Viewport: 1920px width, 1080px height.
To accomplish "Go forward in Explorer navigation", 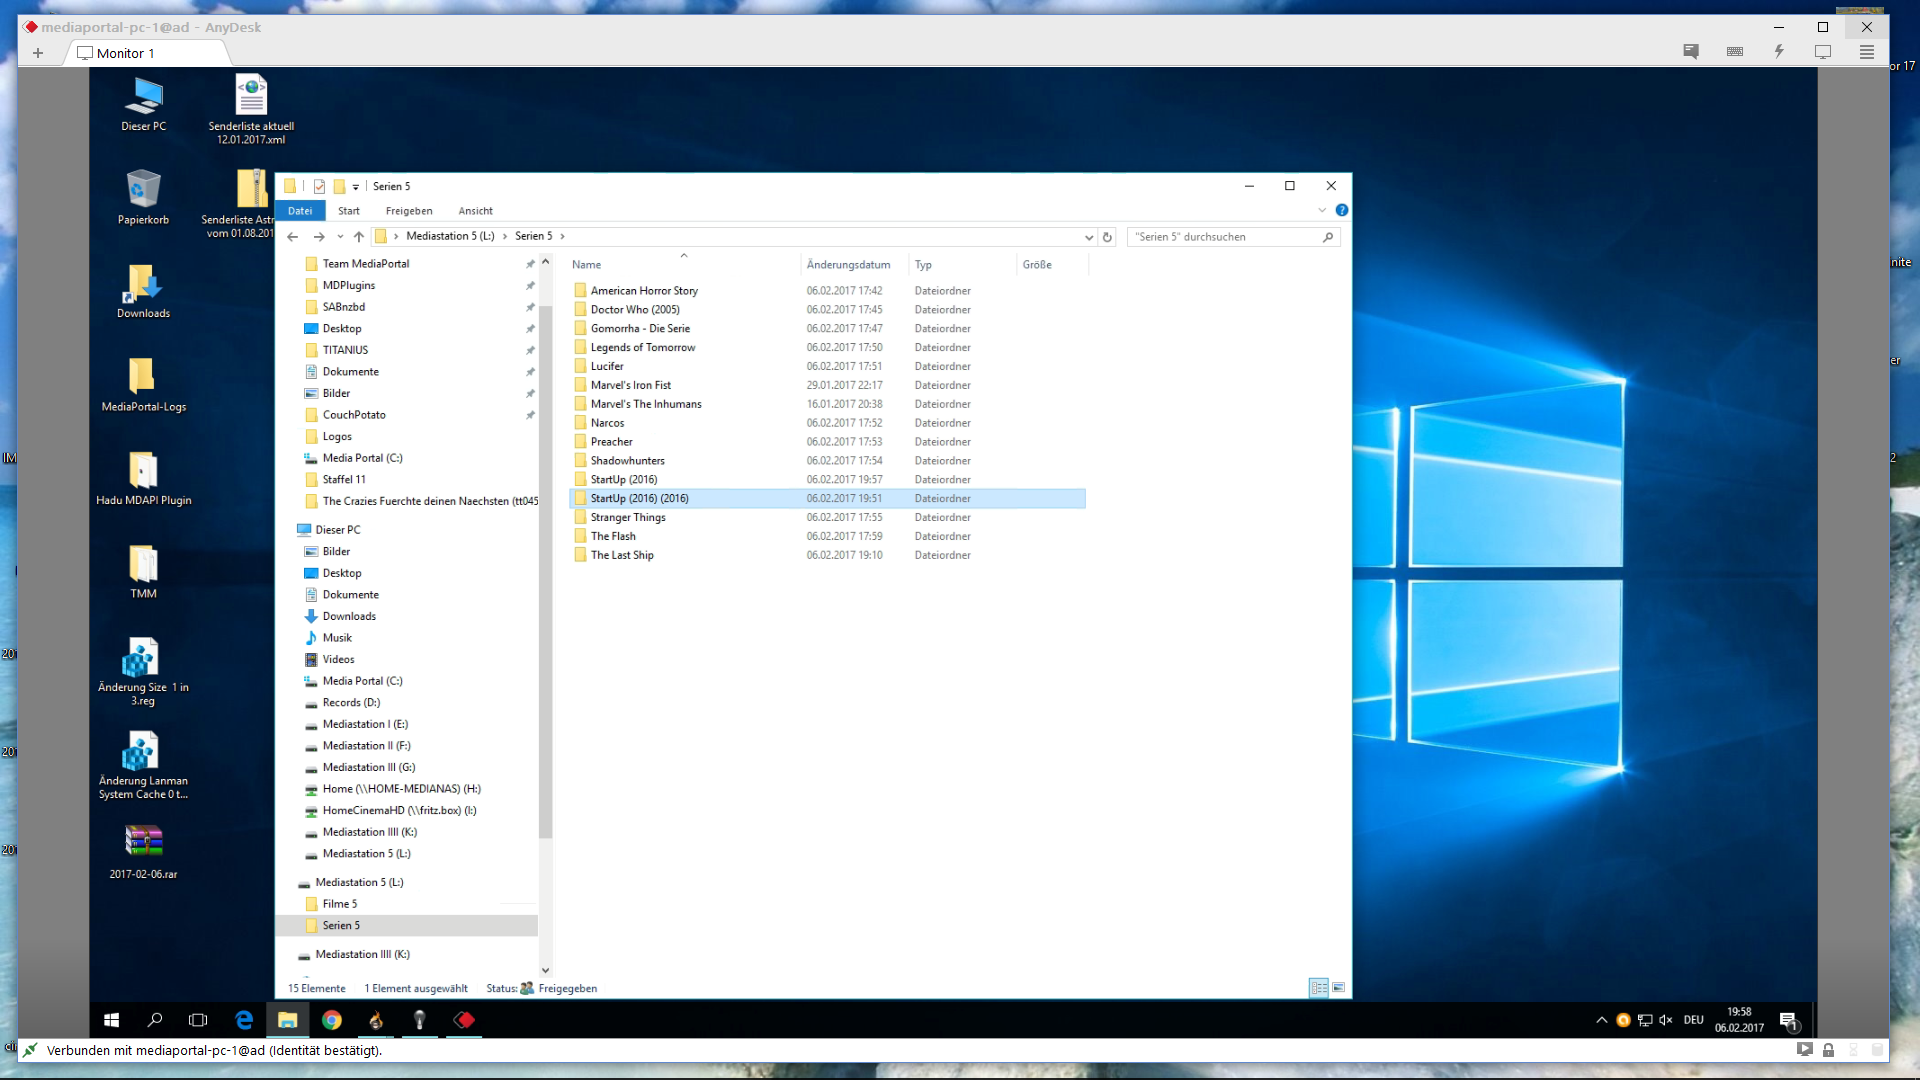I will pos(318,237).
